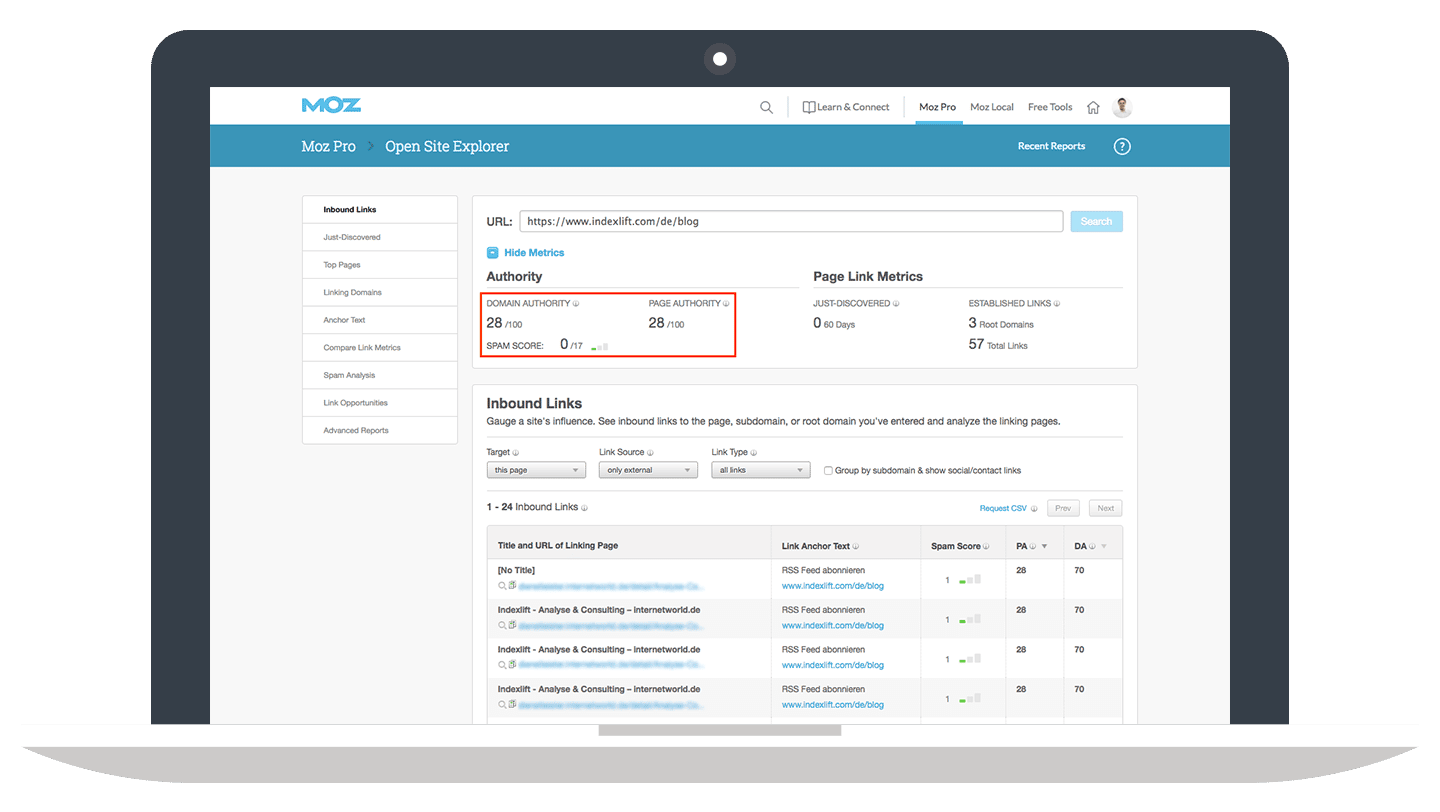Click info icon beside Request CSV

click(1034, 508)
